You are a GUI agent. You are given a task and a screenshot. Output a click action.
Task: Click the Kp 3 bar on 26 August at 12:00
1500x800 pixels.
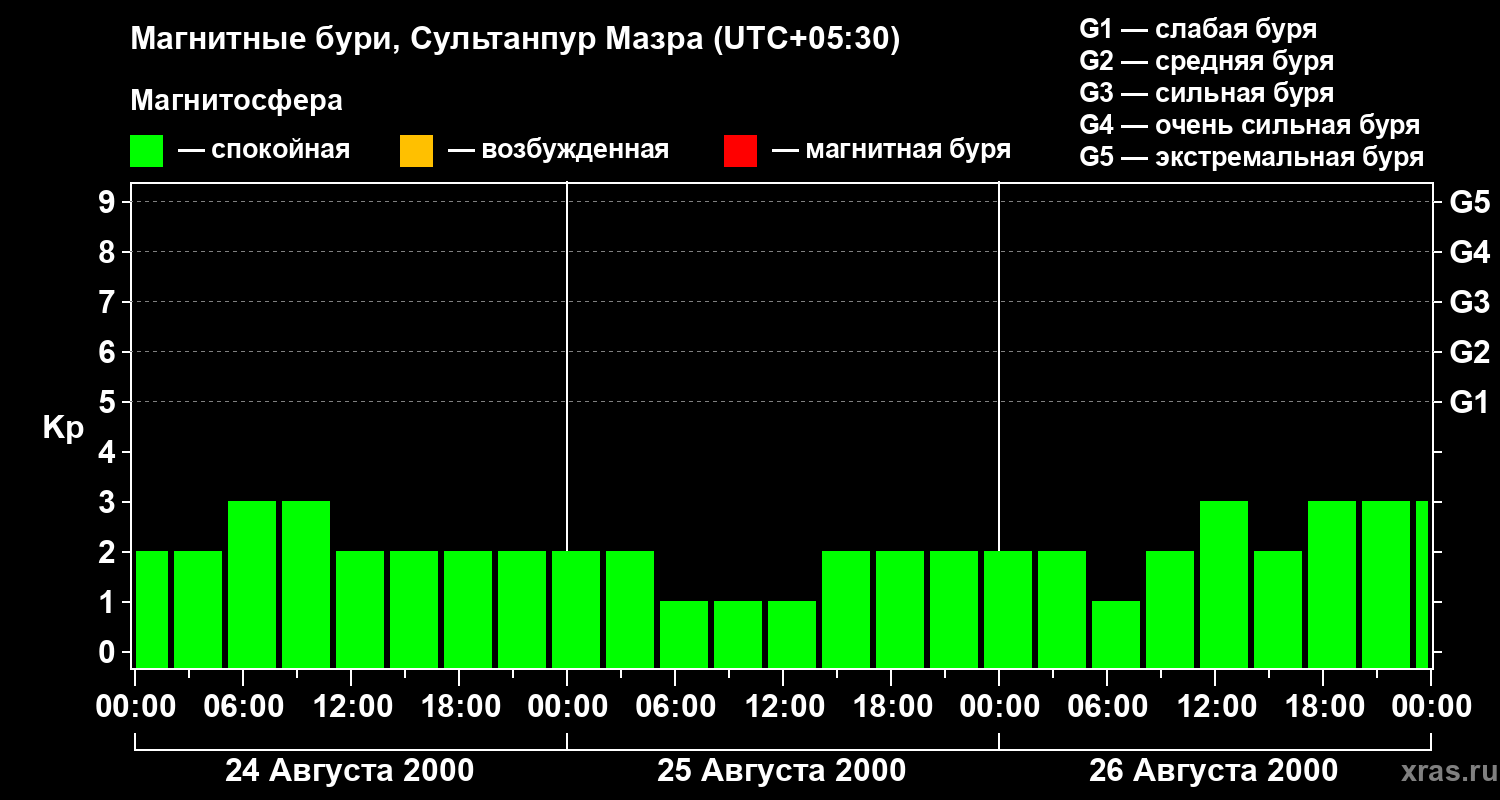click(x=1224, y=584)
